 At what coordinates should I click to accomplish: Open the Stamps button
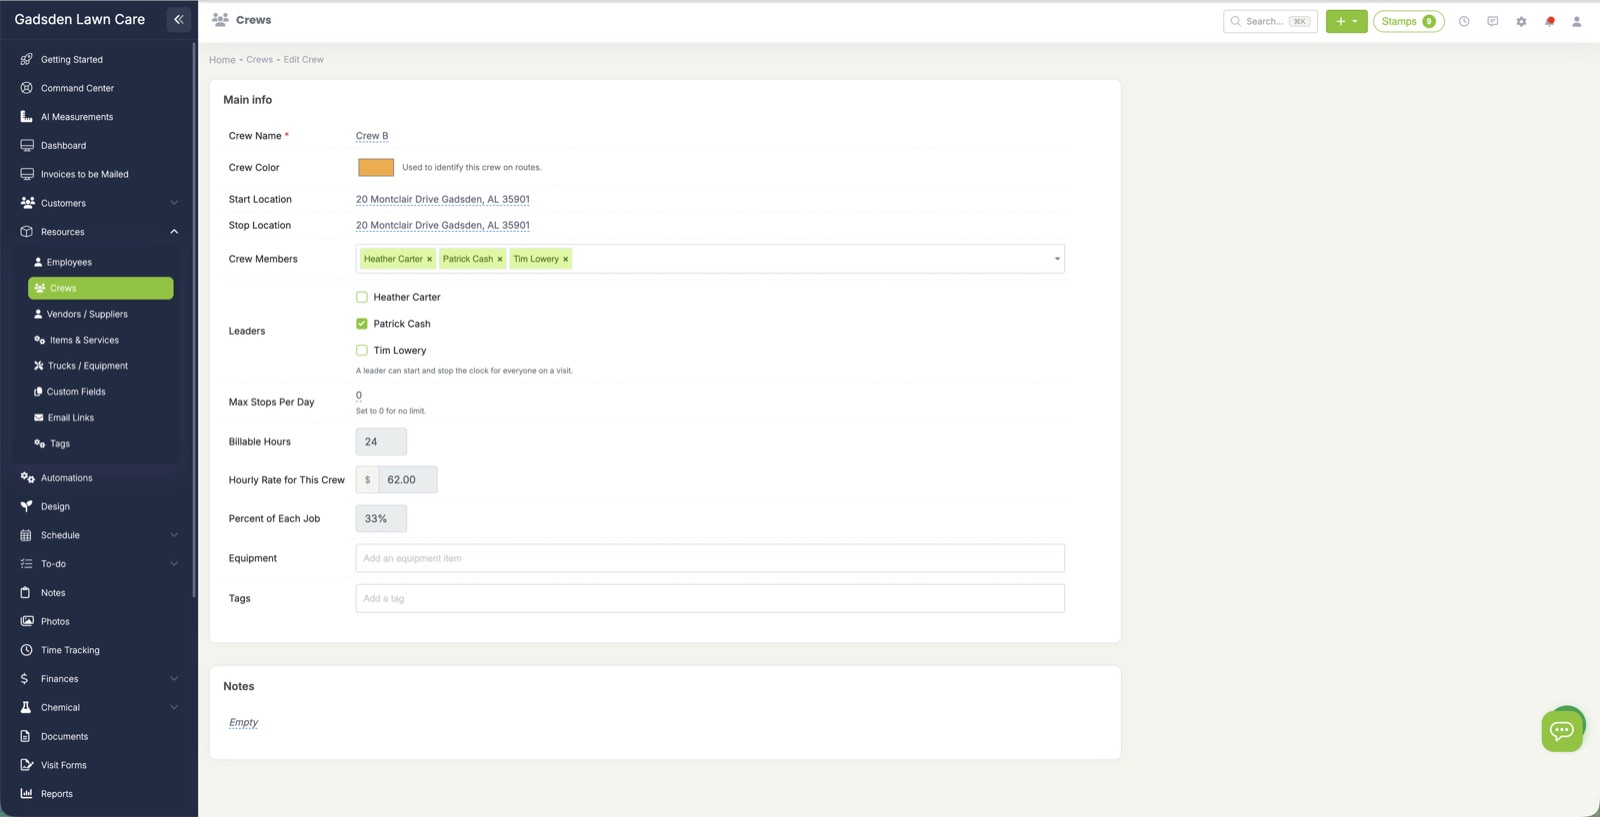(1408, 21)
